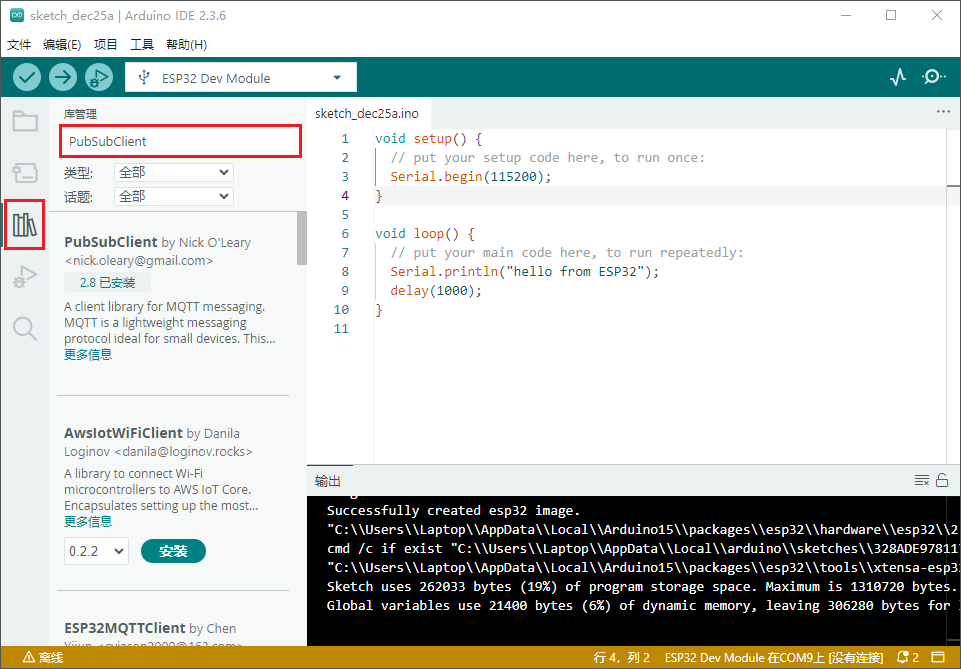Viewport: 961px width, 669px height.
Task: Toggle output word wrap icon
Action: coord(922,481)
